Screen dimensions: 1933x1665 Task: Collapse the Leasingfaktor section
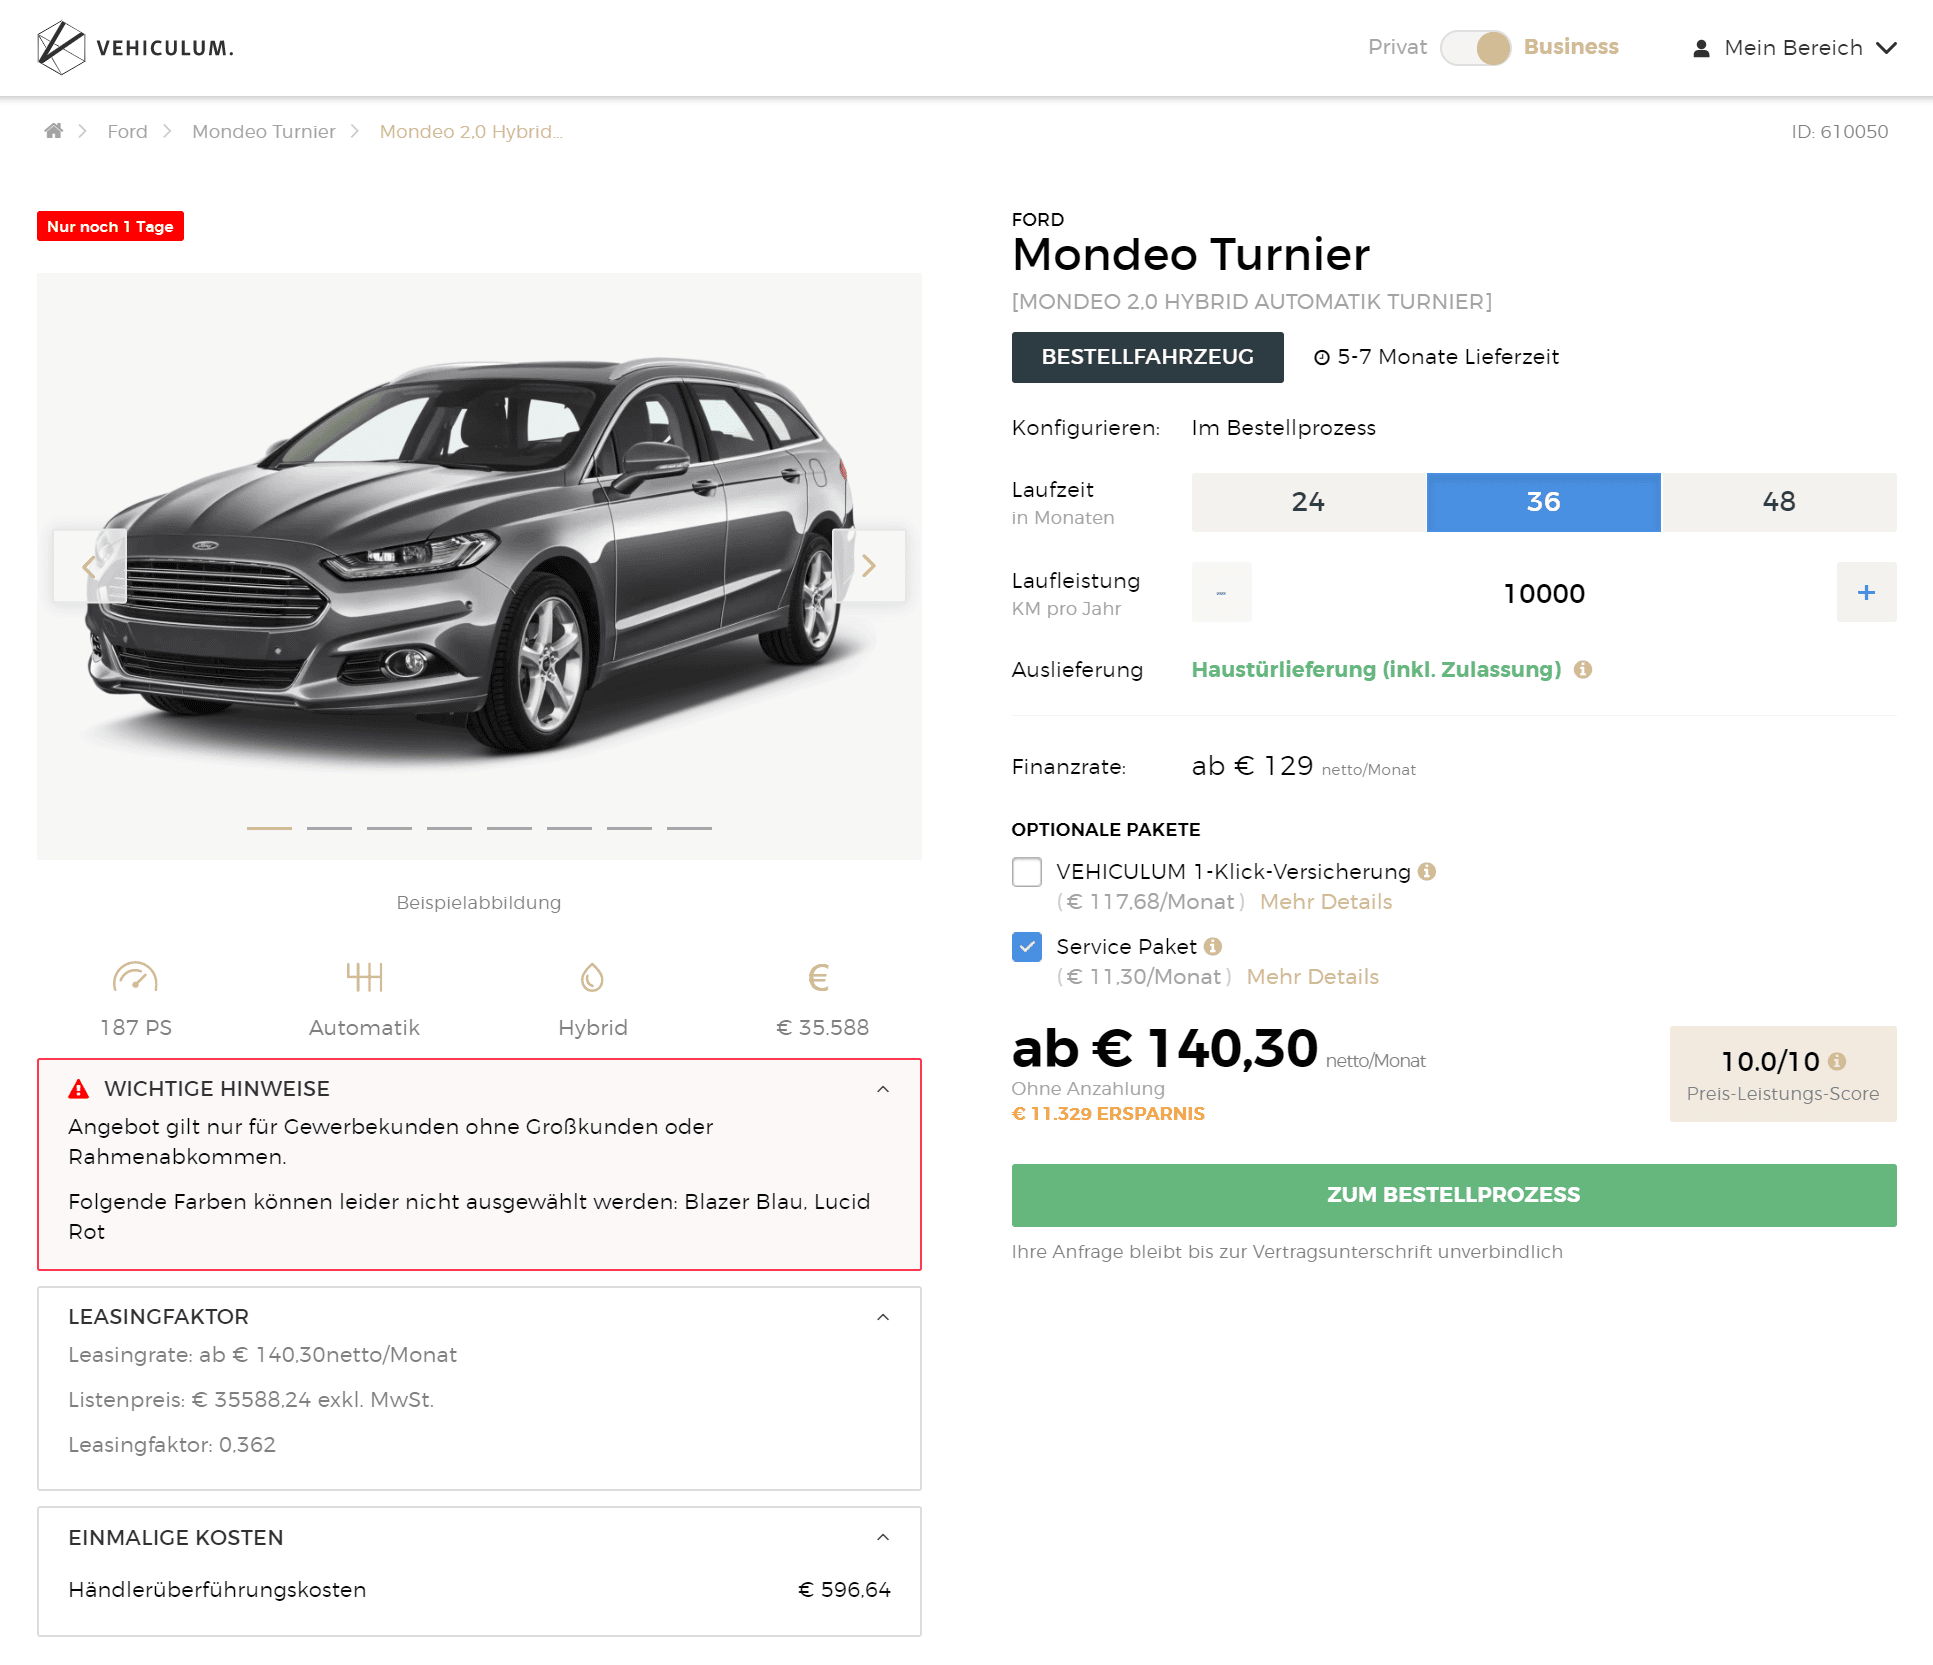pyautogui.click(x=883, y=1317)
